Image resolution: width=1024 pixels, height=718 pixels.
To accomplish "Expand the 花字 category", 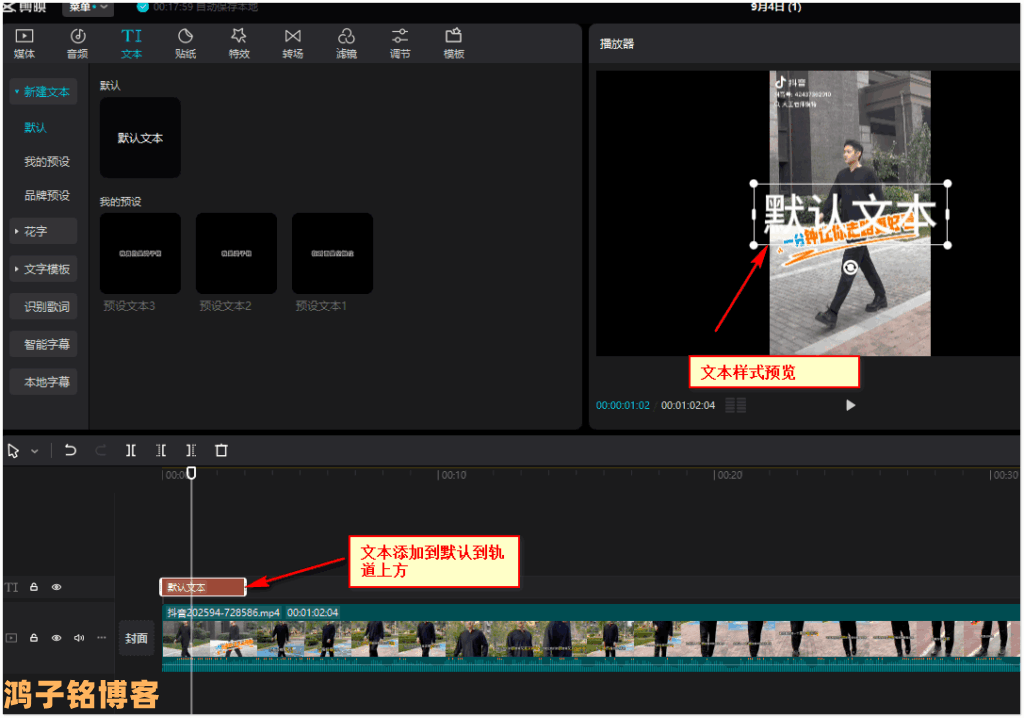I will (43, 231).
